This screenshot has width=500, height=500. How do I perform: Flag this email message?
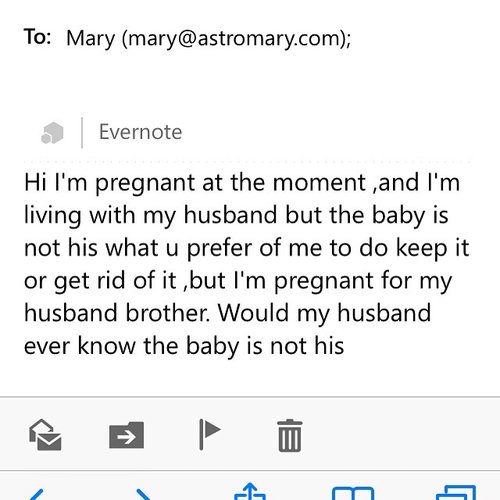[x=210, y=435]
